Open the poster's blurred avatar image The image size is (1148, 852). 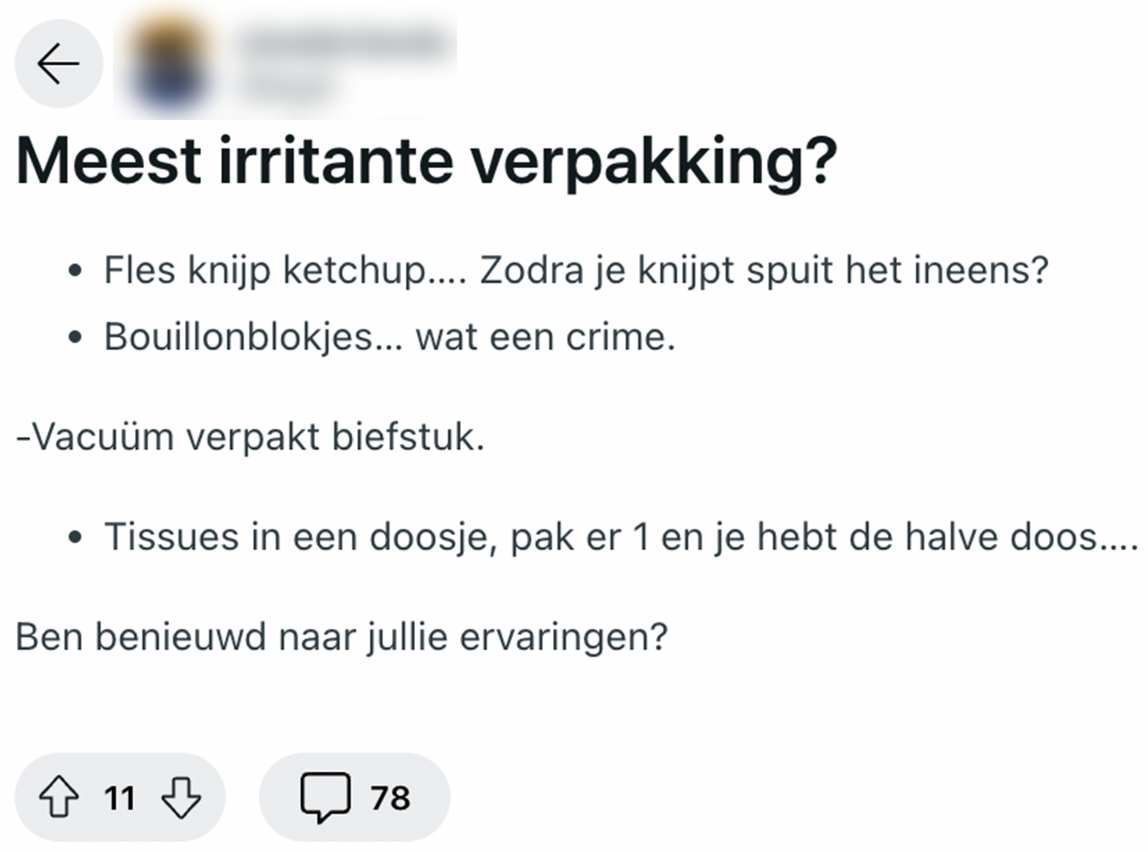click(x=170, y=63)
